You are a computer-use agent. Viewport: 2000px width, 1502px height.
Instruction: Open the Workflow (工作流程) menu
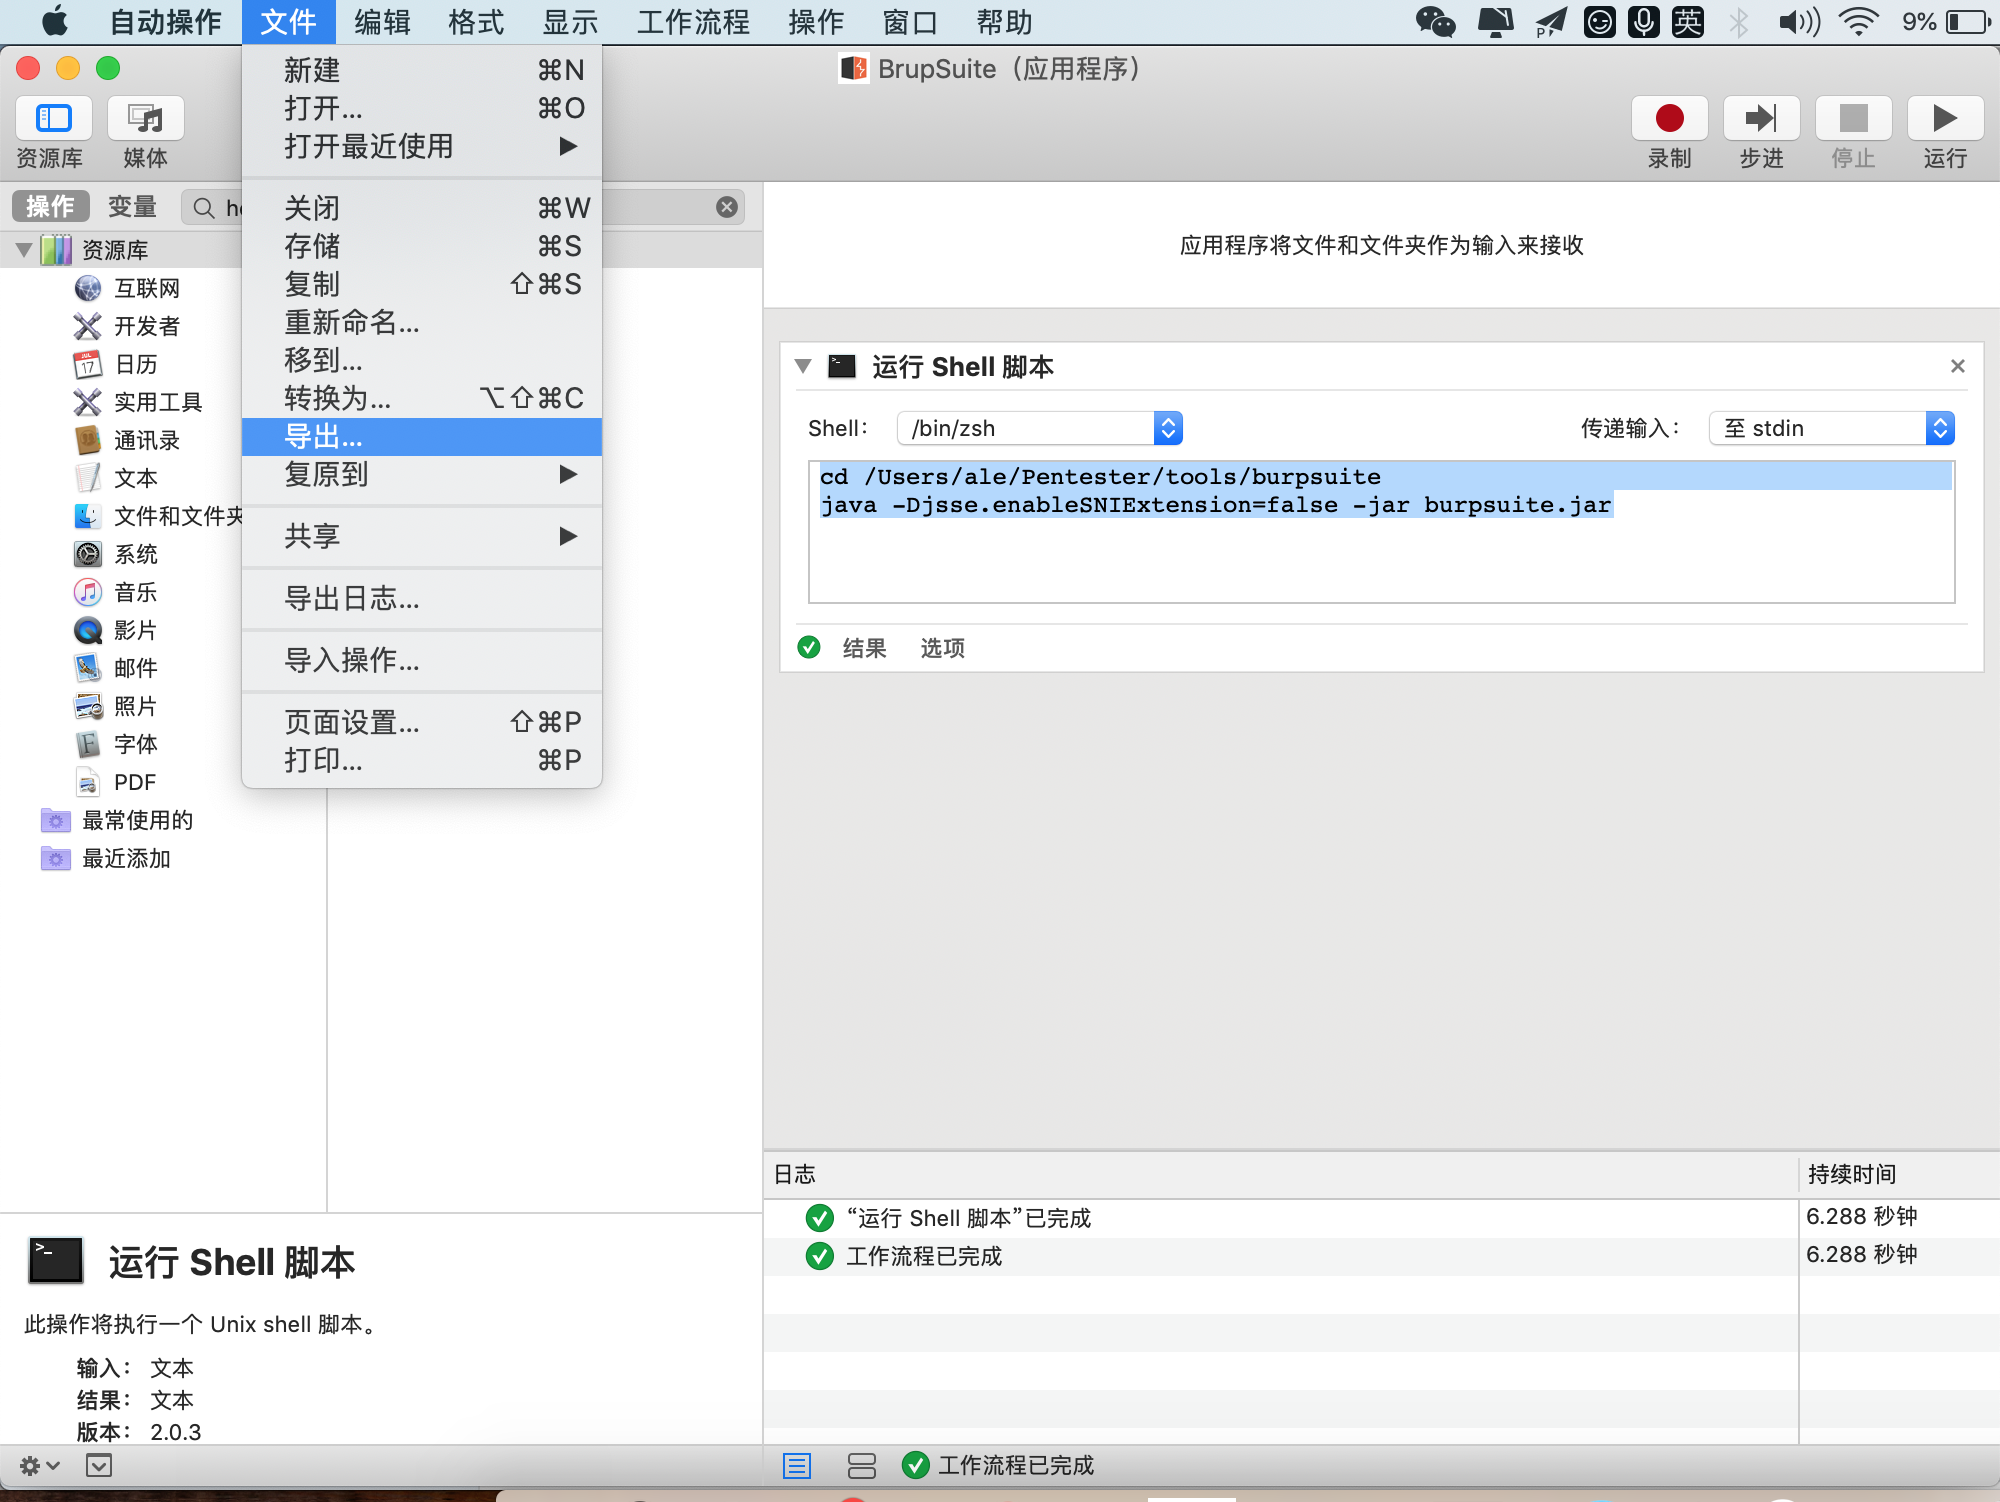(693, 22)
